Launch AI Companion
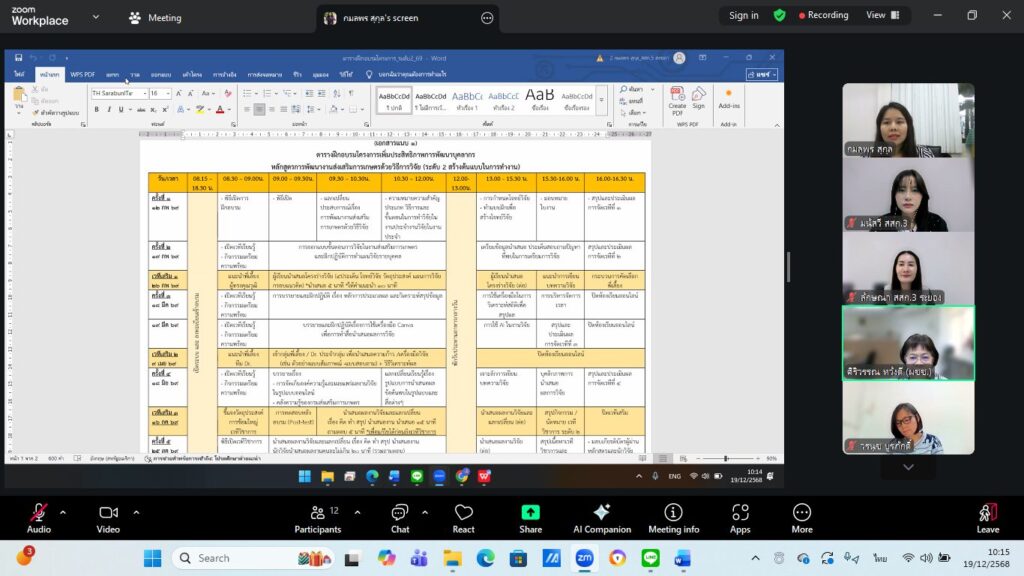Image resolution: width=1024 pixels, height=576 pixels. point(602,517)
